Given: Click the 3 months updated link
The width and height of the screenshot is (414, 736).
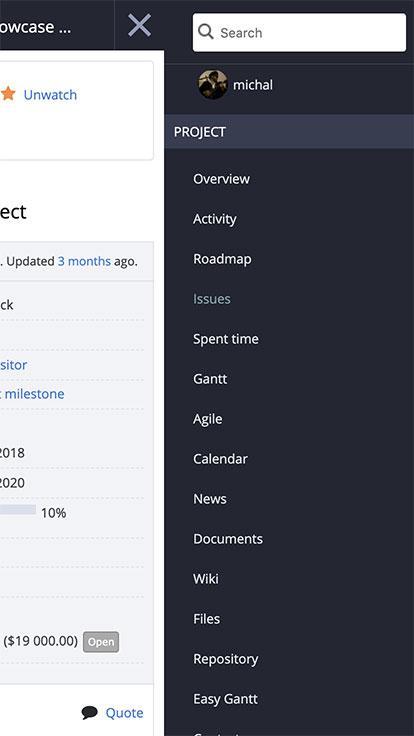Looking at the screenshot, I should coord(84,261).
